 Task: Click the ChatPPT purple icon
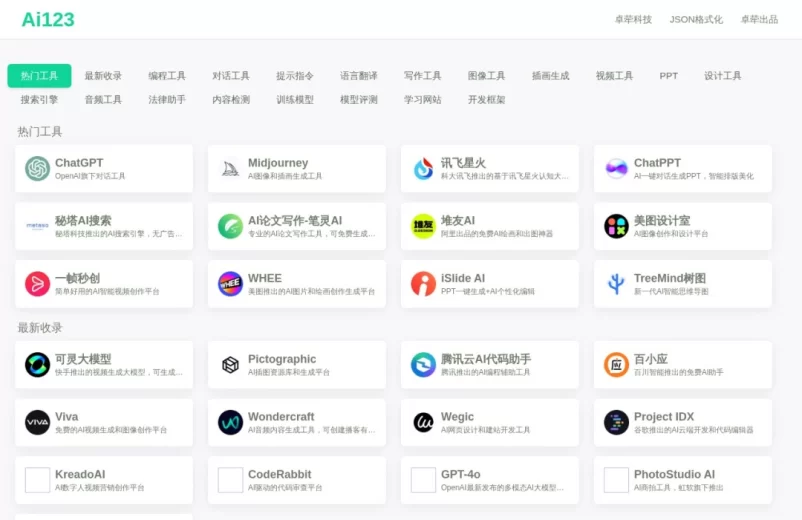pos(616,169)
